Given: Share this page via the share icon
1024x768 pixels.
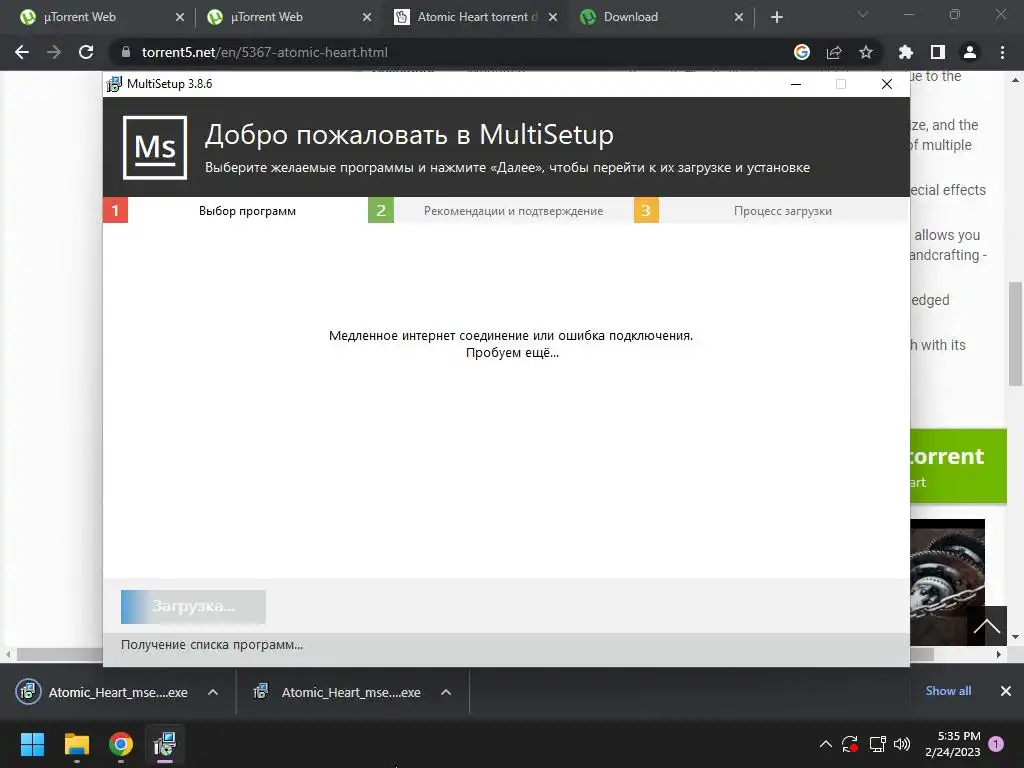Looking at the screenshot, I should (x=834, y=52).
